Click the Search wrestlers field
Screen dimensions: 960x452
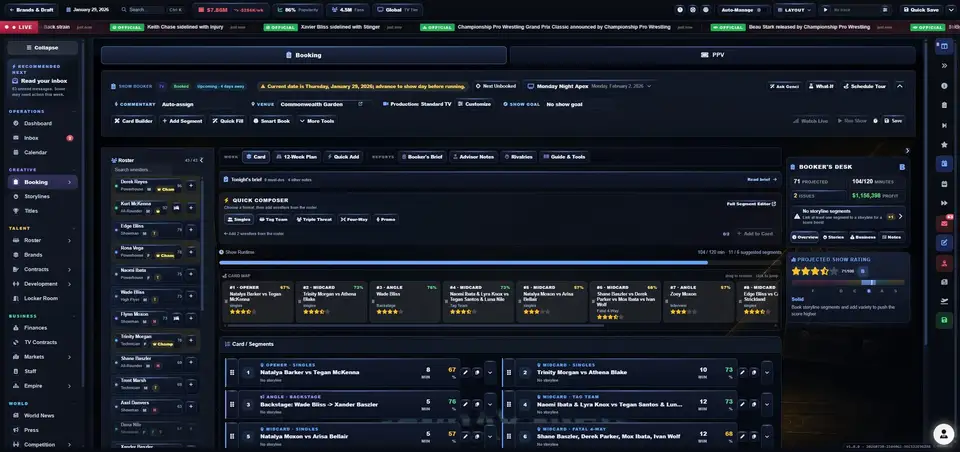coord(153,170)
